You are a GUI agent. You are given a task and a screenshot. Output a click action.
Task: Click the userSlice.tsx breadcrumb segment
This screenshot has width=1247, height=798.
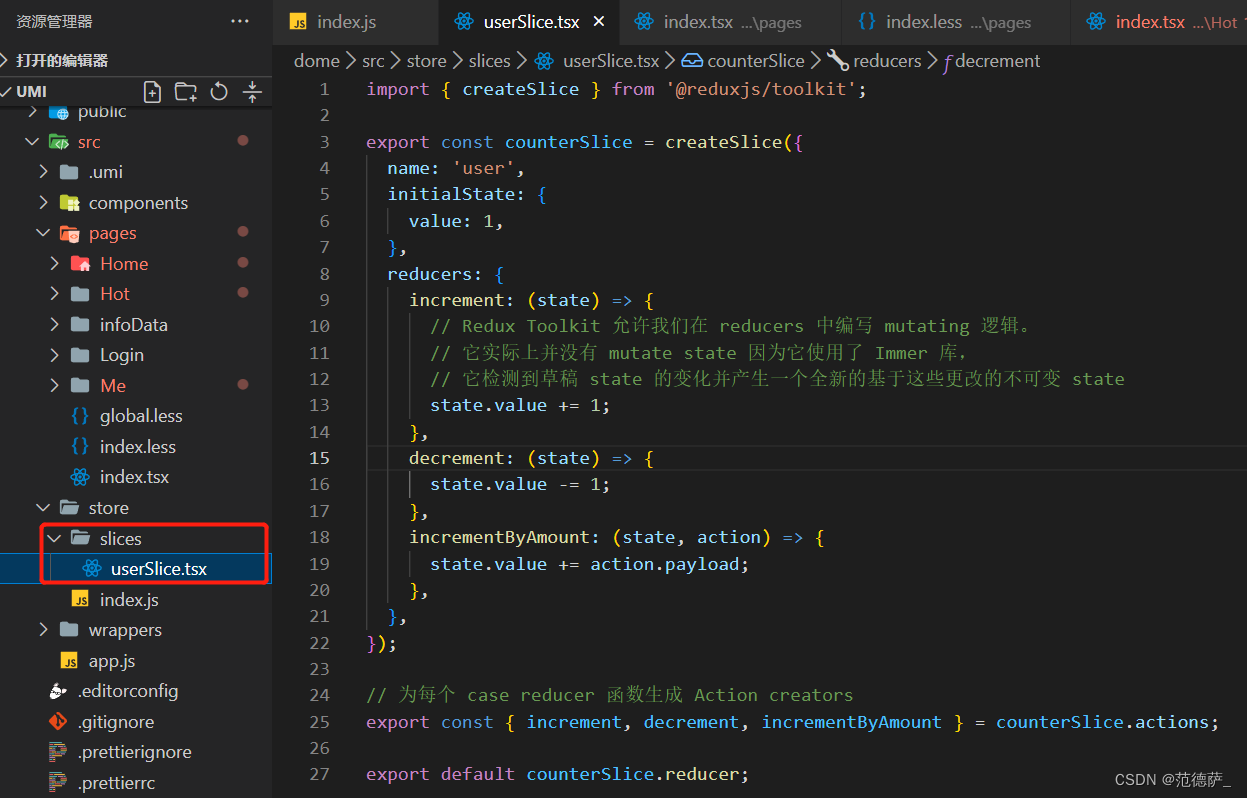(x=597, y=61)
